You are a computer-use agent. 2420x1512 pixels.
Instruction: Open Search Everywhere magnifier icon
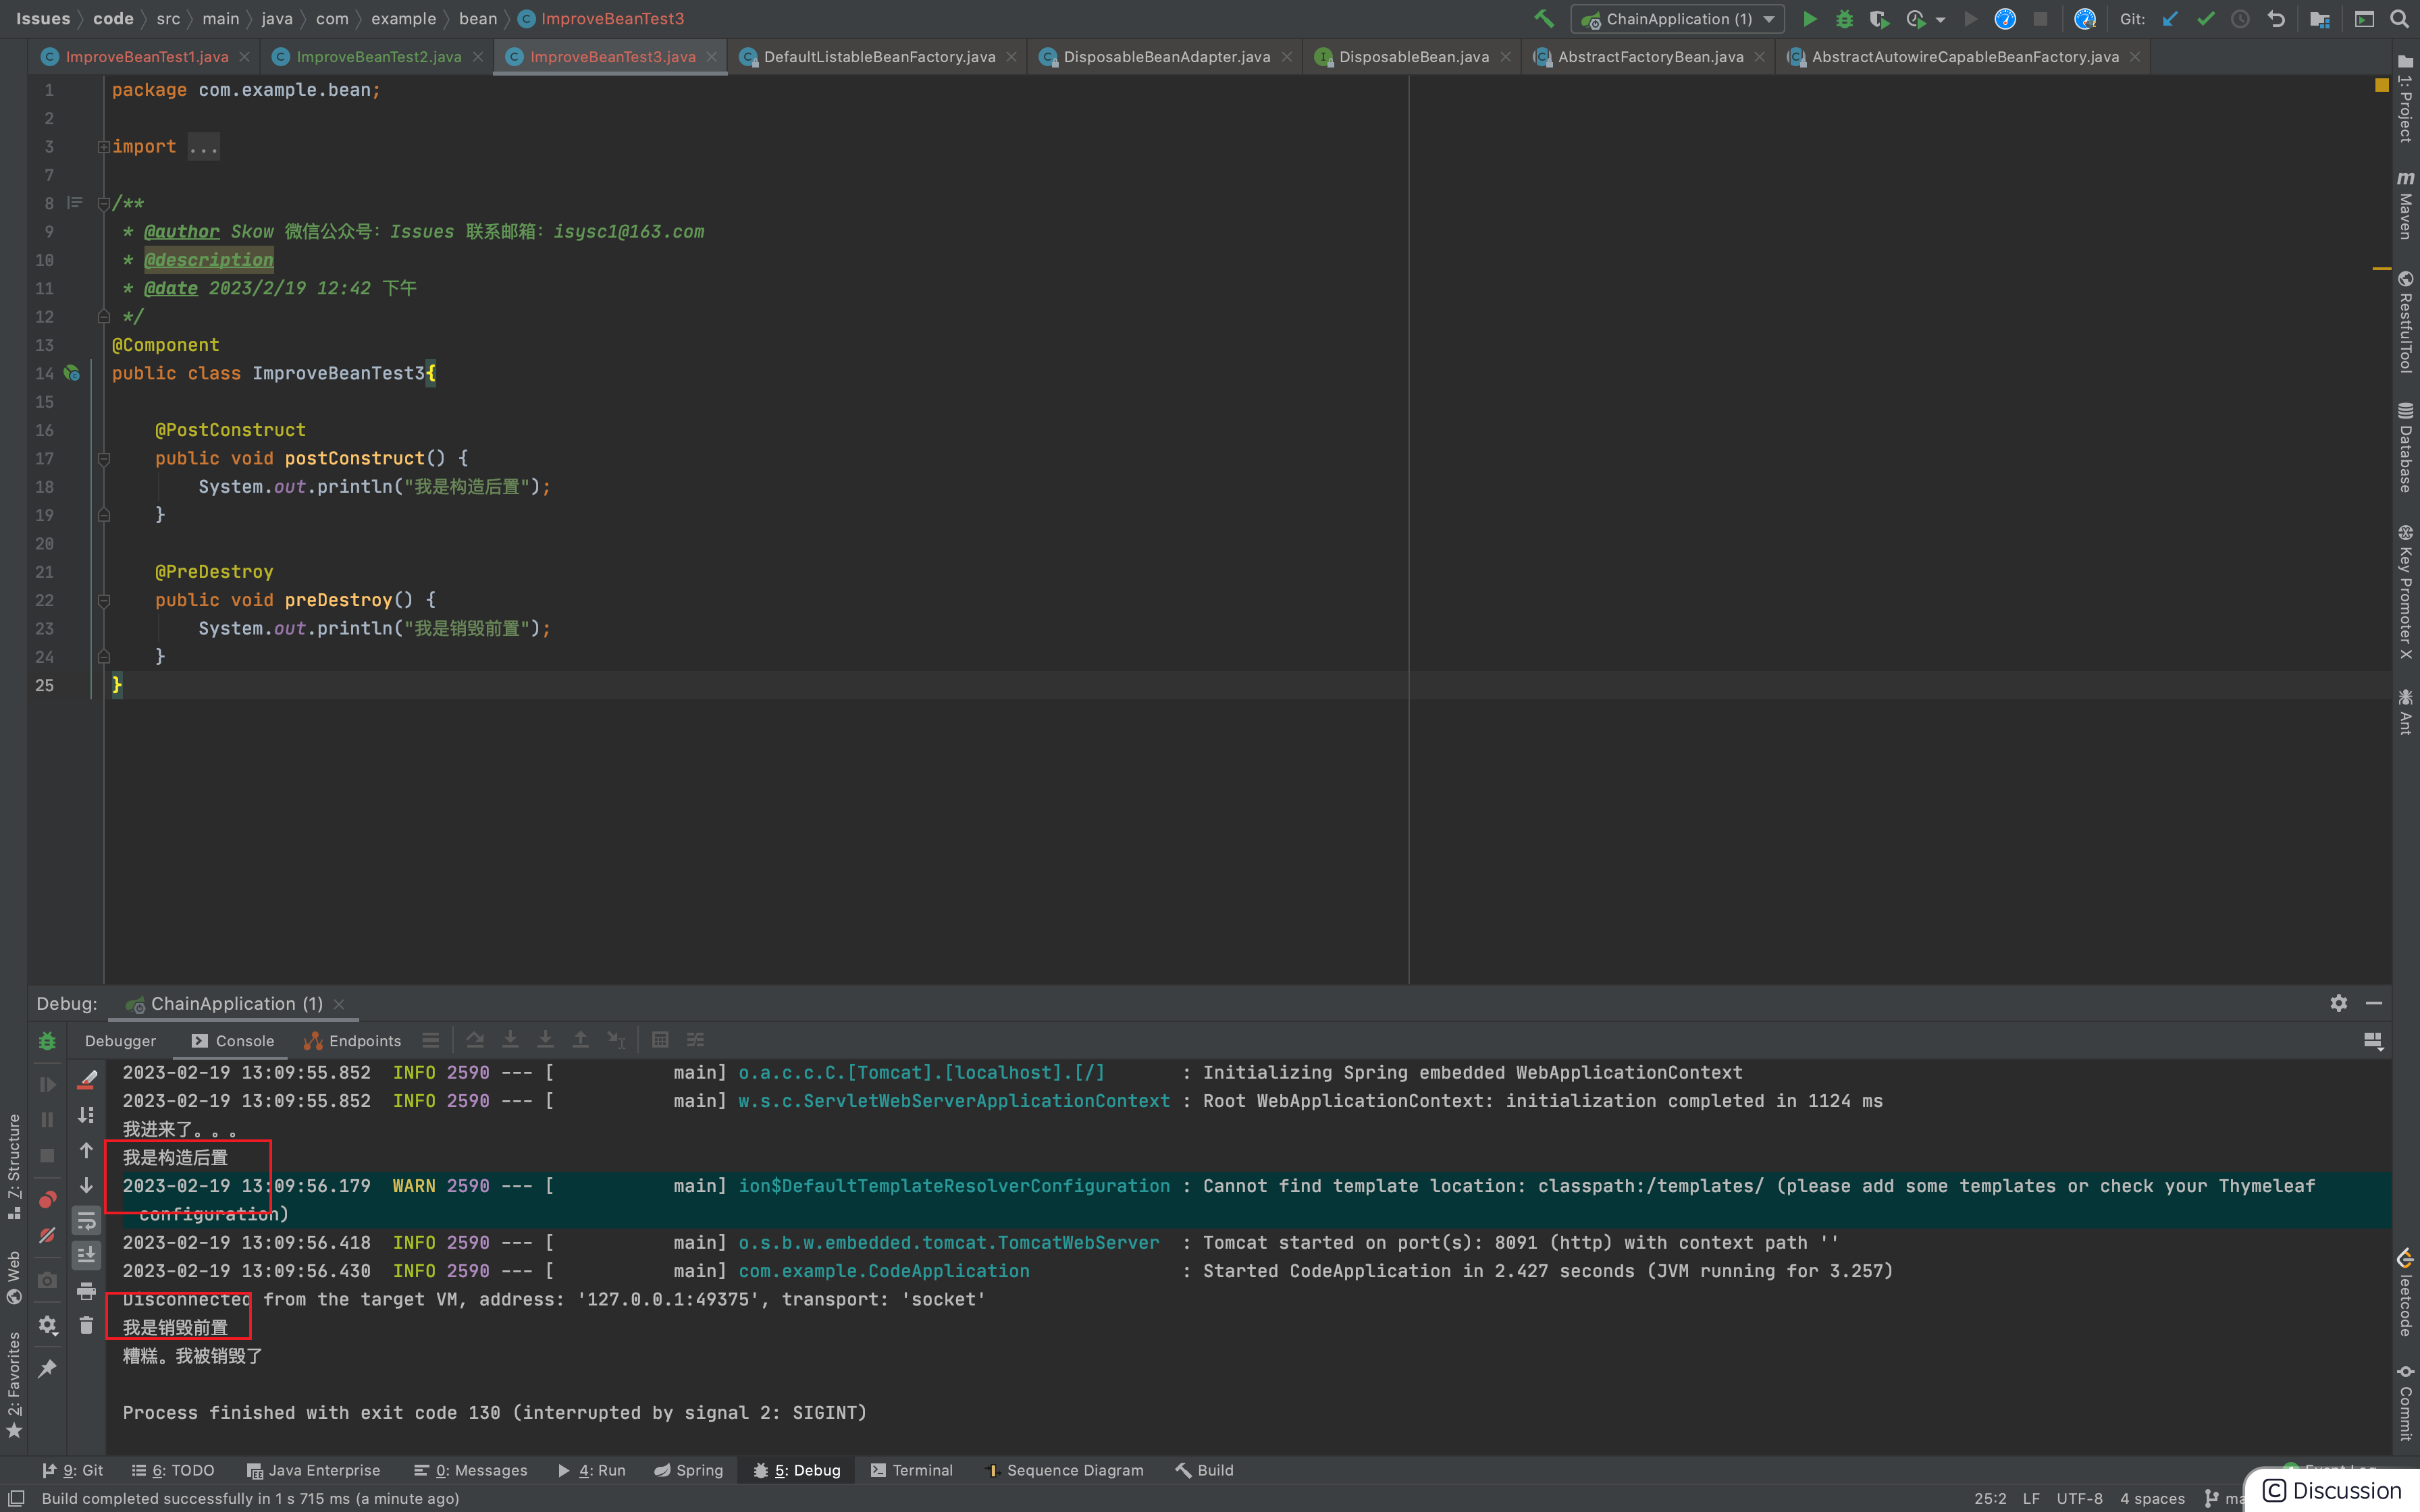point(2399,19)
